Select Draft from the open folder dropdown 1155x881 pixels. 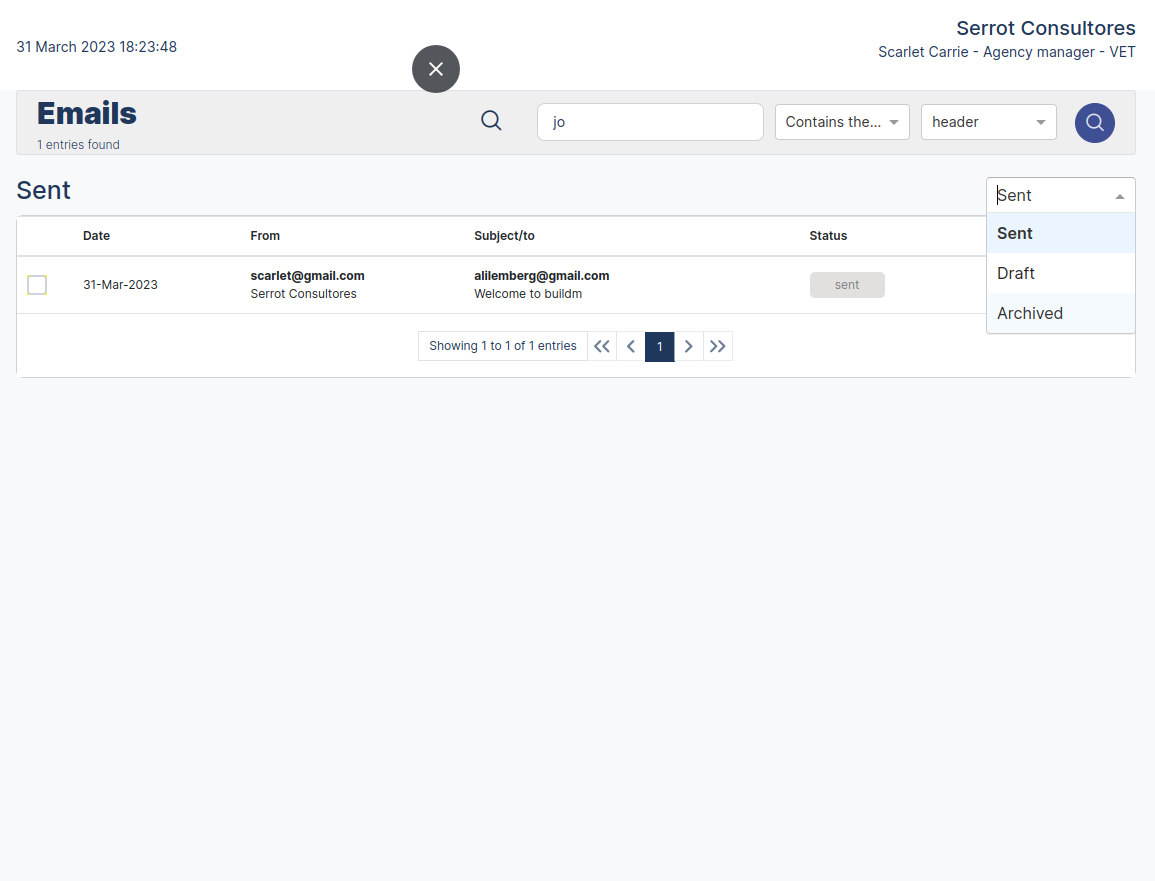[1015, 273]
